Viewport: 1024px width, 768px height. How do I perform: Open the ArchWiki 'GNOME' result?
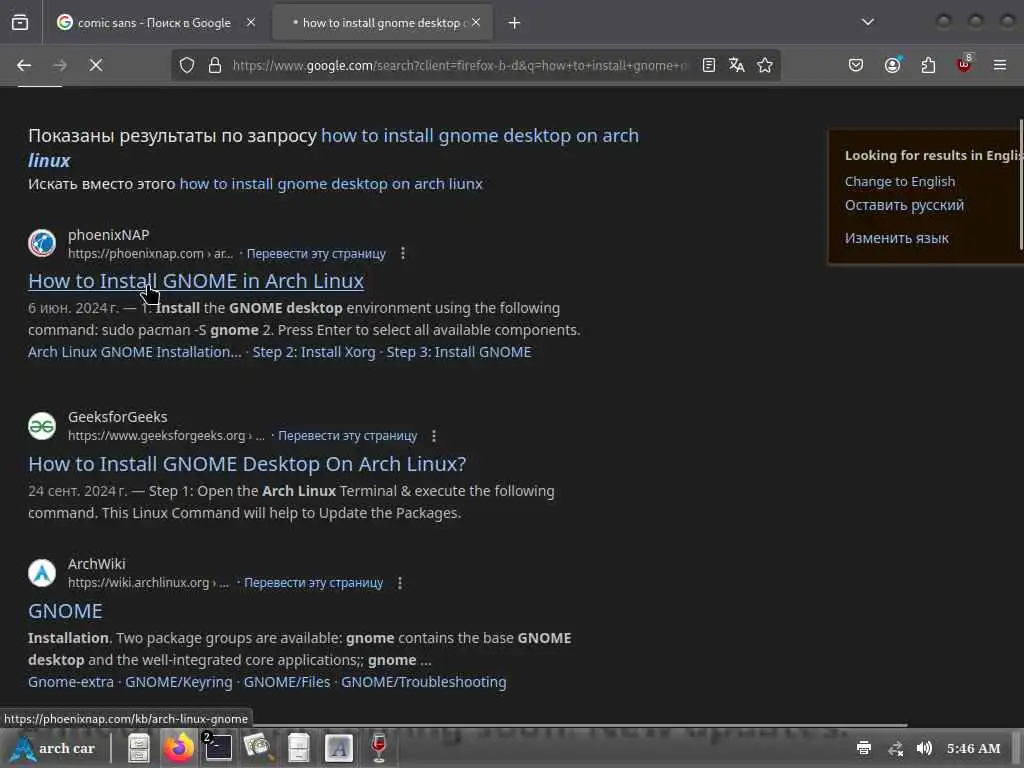pos(65,611)
